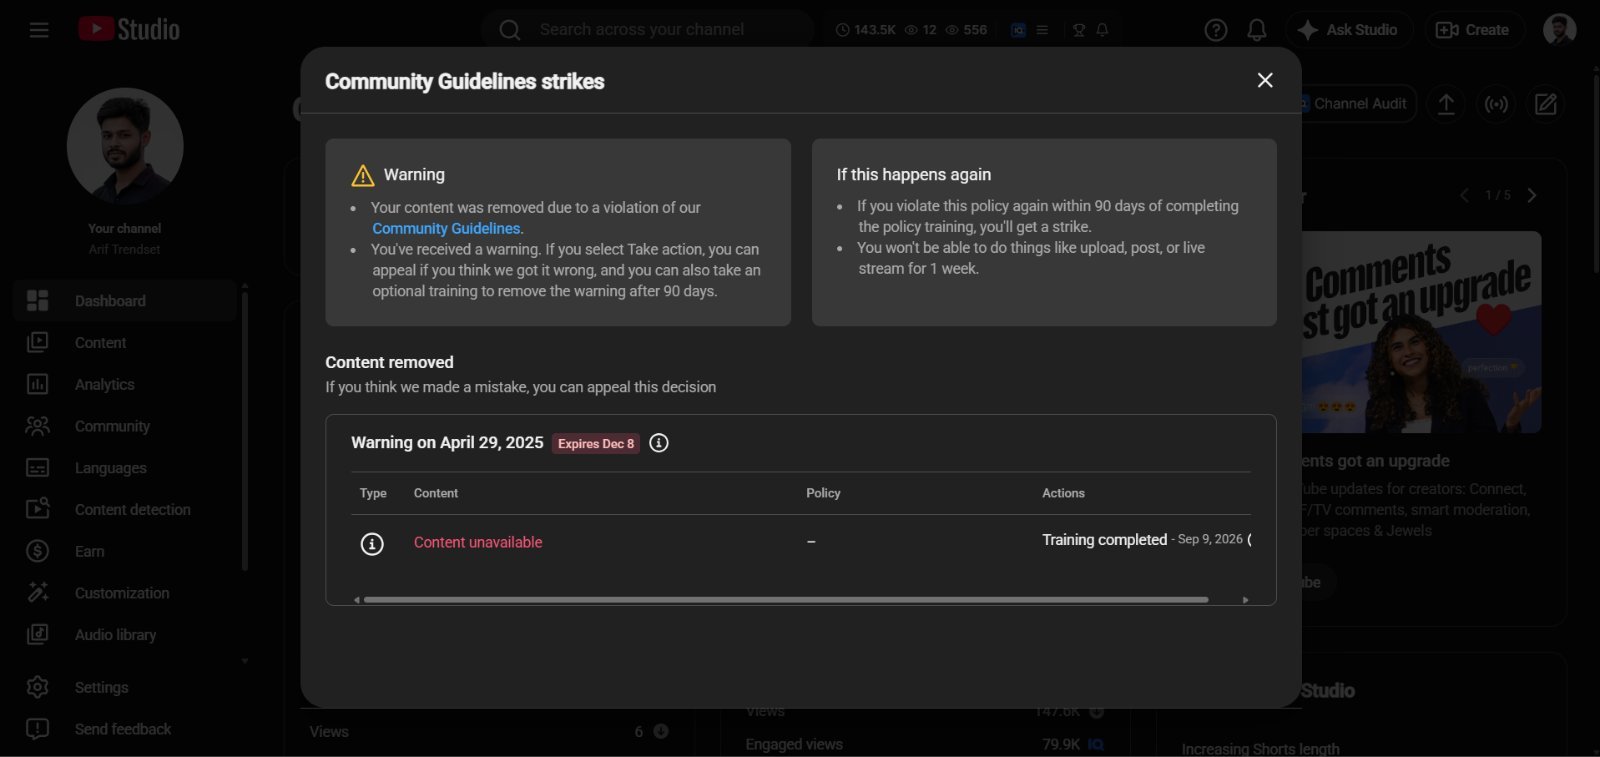Click the Policy column header
Screen dimensions: 1600x757
coord(823,493)
